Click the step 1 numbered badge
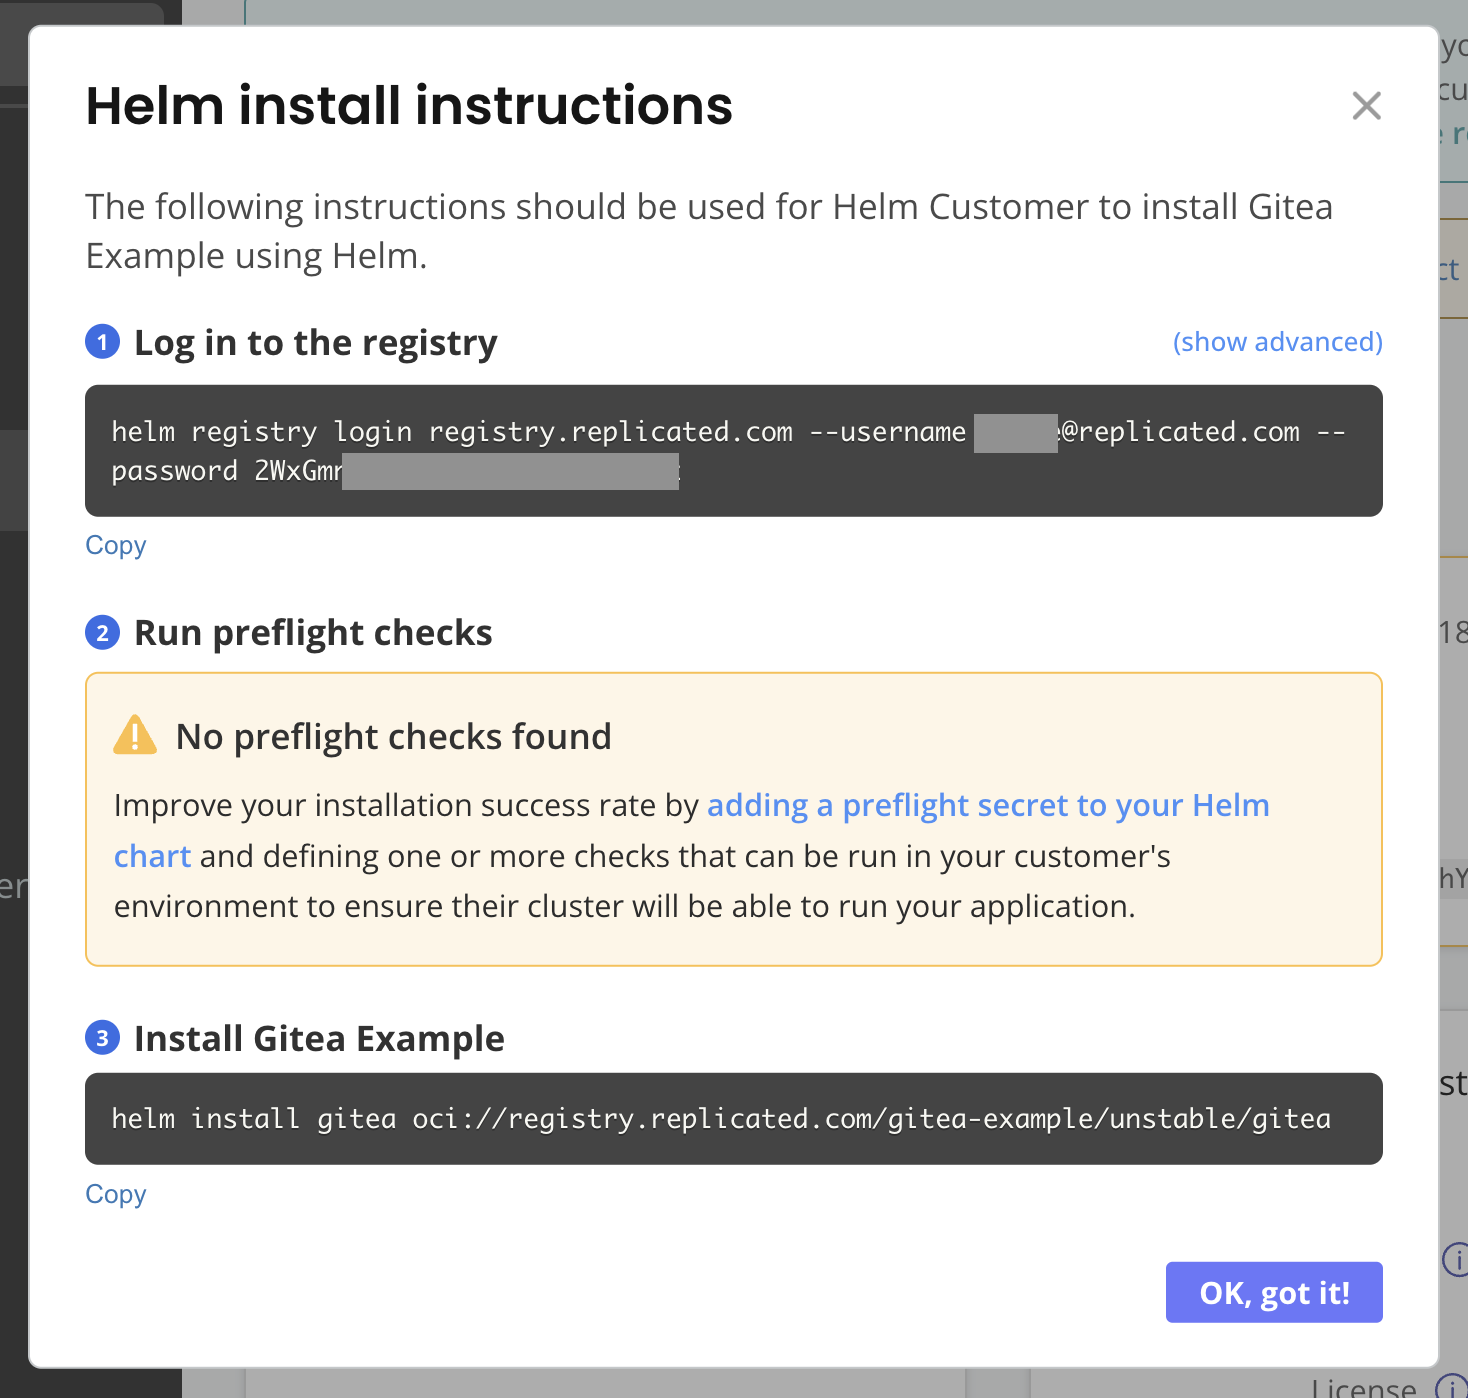The height and width of the screenshot is (1398, 1468). tap(102, 342)
